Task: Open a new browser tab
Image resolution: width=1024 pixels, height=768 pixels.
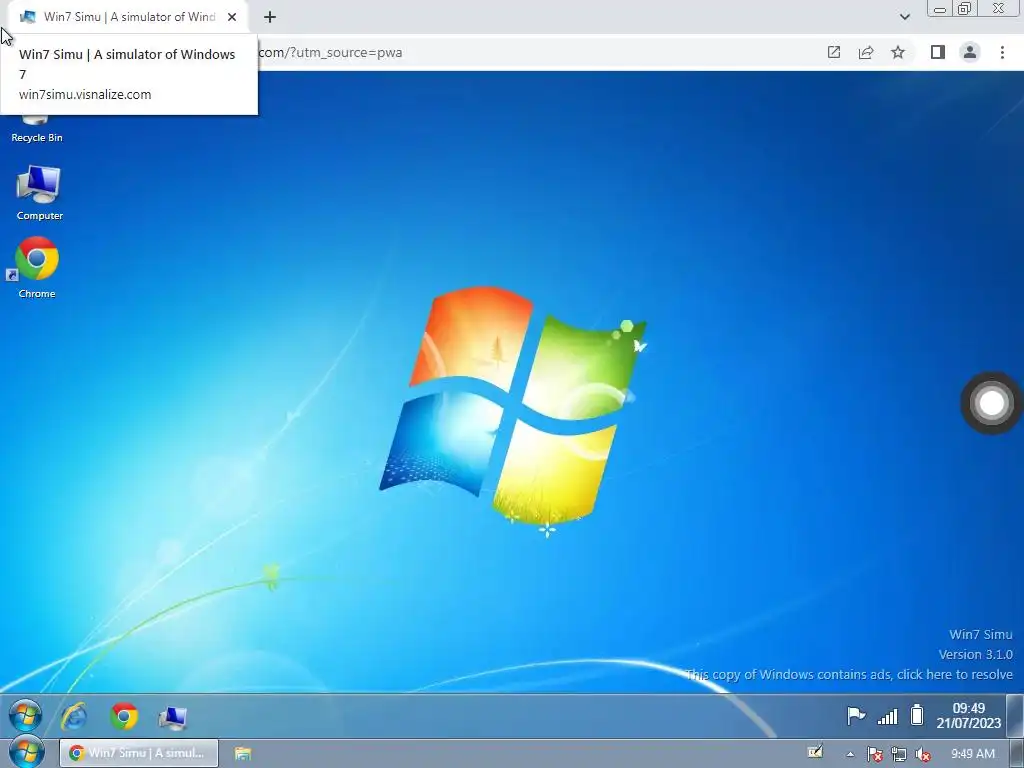Action: click(x=270, y=17)
